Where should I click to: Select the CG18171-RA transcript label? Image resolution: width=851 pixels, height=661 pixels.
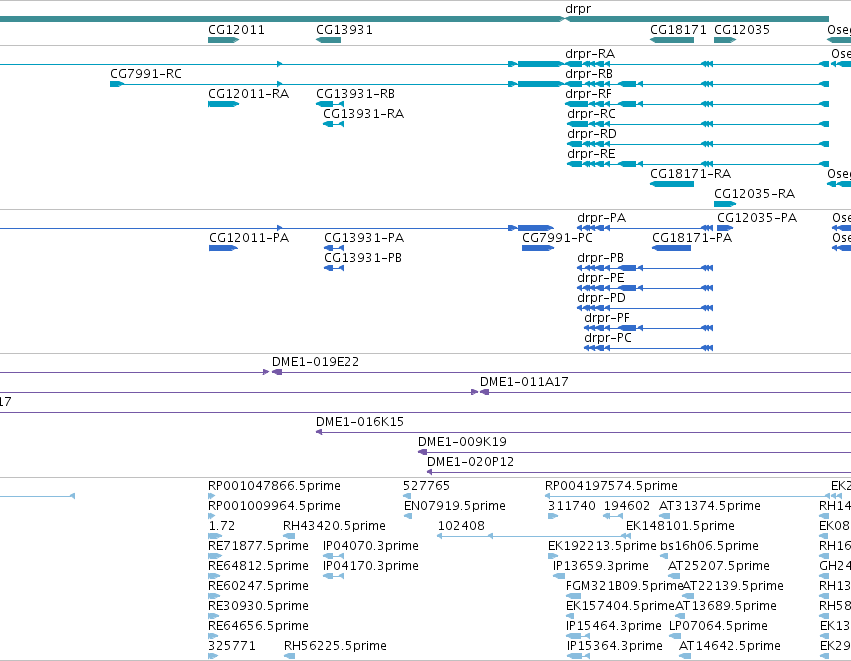click(x=690, y=174)
